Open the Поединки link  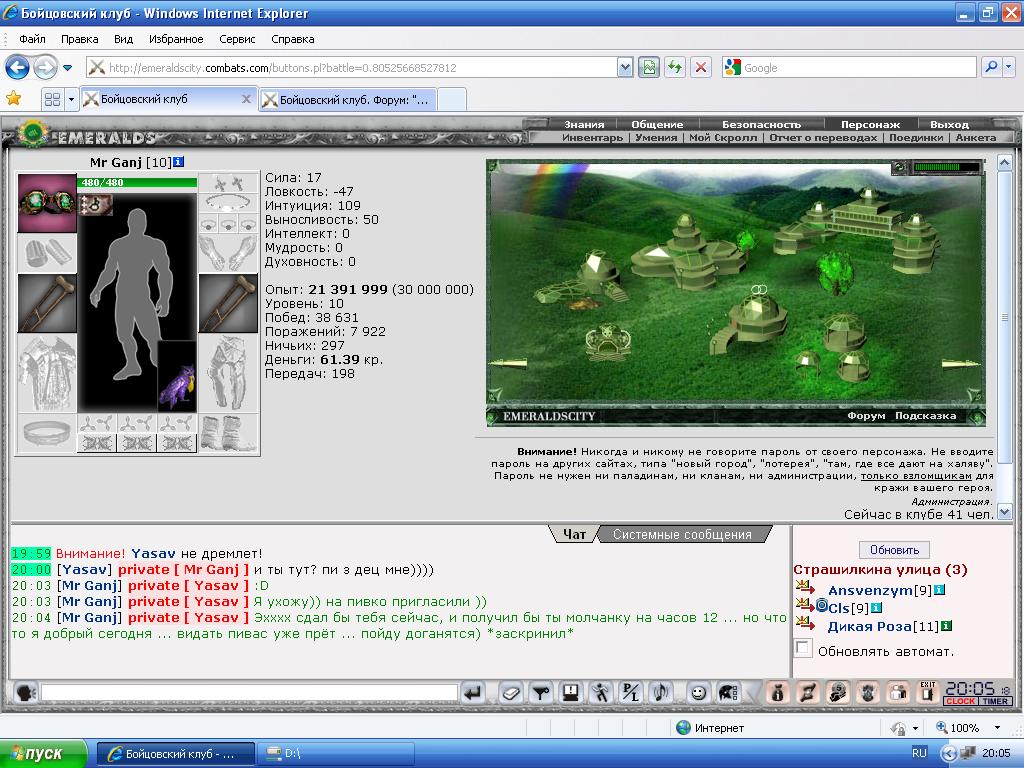point(916,138)
